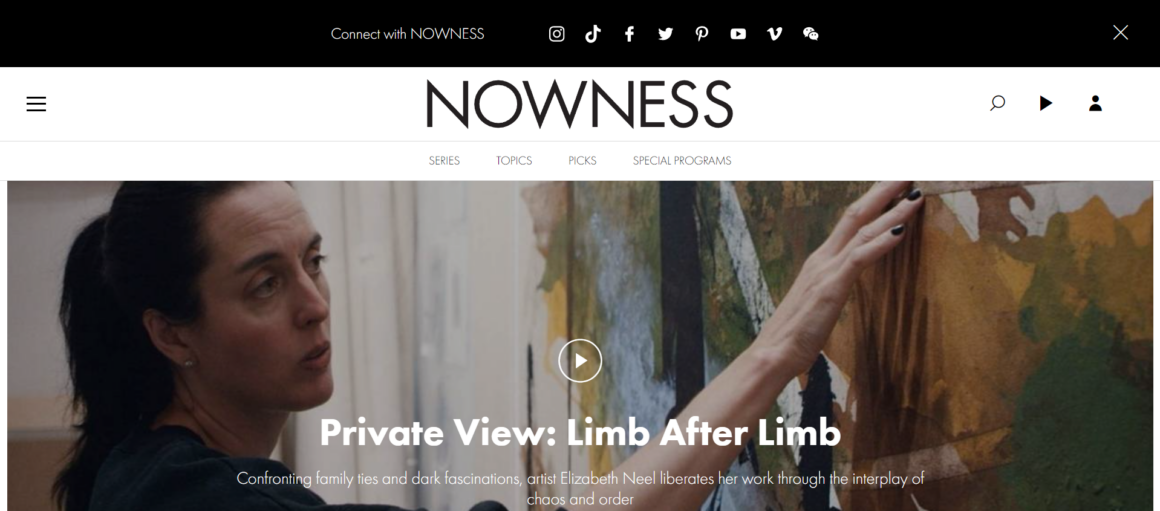This screenshot has width=1160, height=511.
Task: Go to the YouTube channel icon
Action: tap(738, 33)
